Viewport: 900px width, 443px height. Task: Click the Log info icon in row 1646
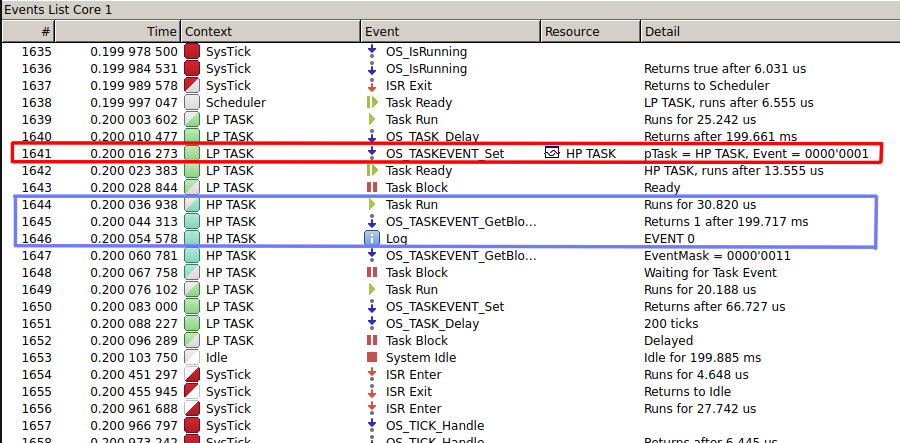tap(372, 238)
